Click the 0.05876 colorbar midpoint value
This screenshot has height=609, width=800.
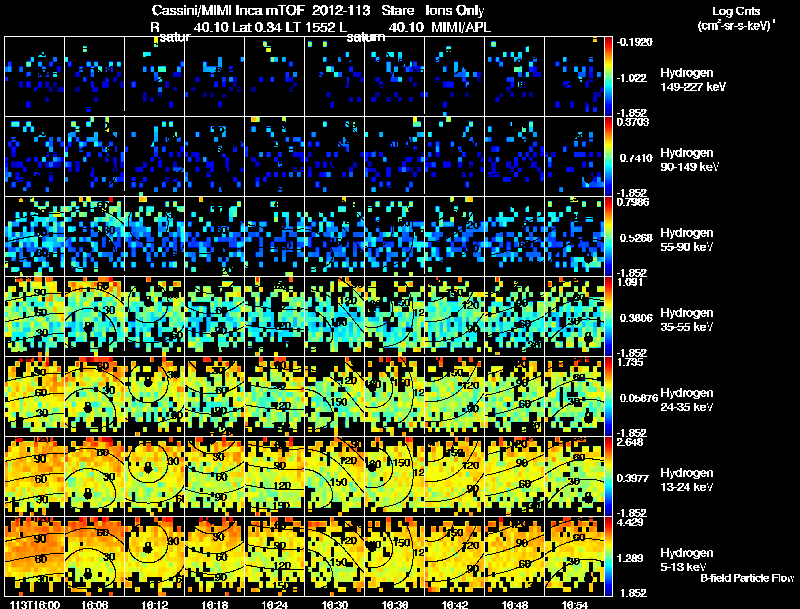(639, 398)
